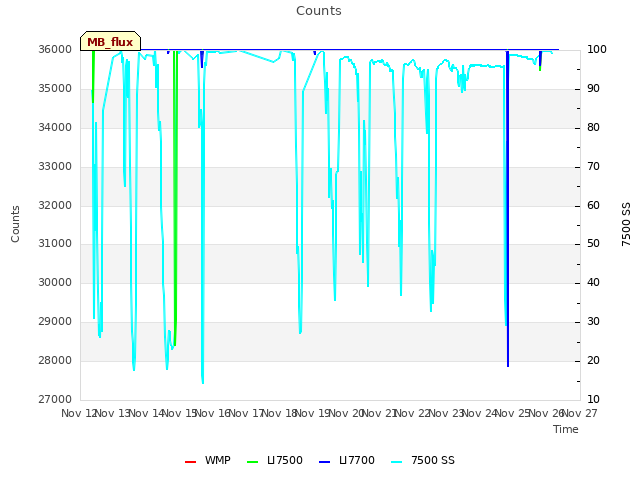Screen dimensions: 640x480
Task: Click the Nov 14 date label
Action: 146,413
